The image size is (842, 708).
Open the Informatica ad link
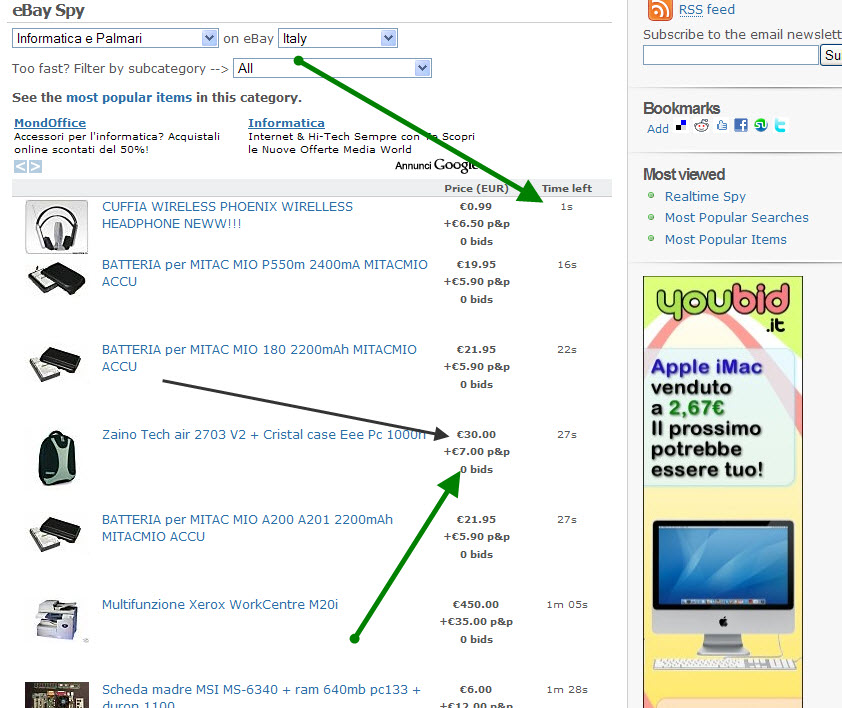click(x=286, y=123)
